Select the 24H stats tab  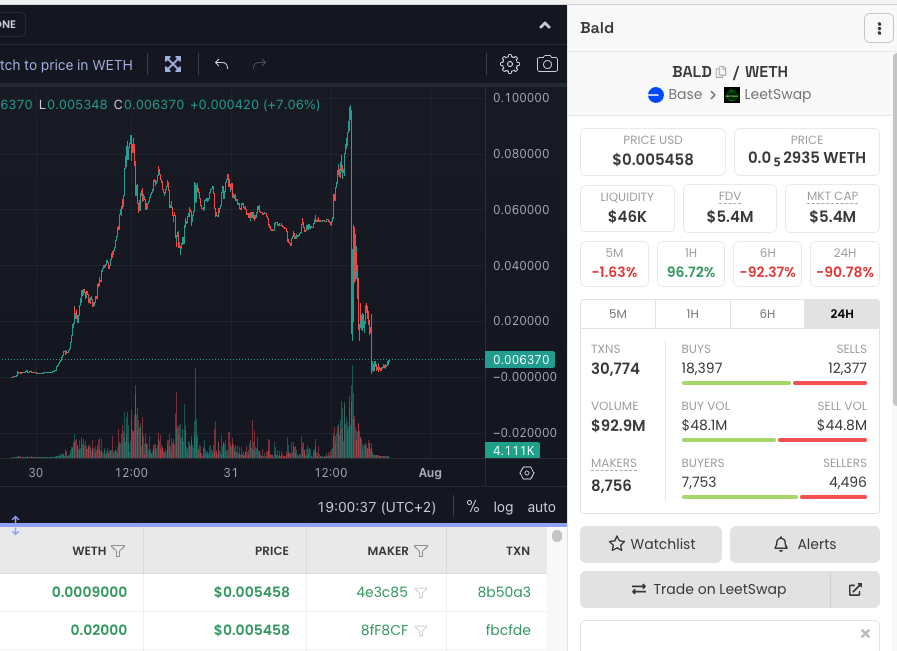(842, 314)
